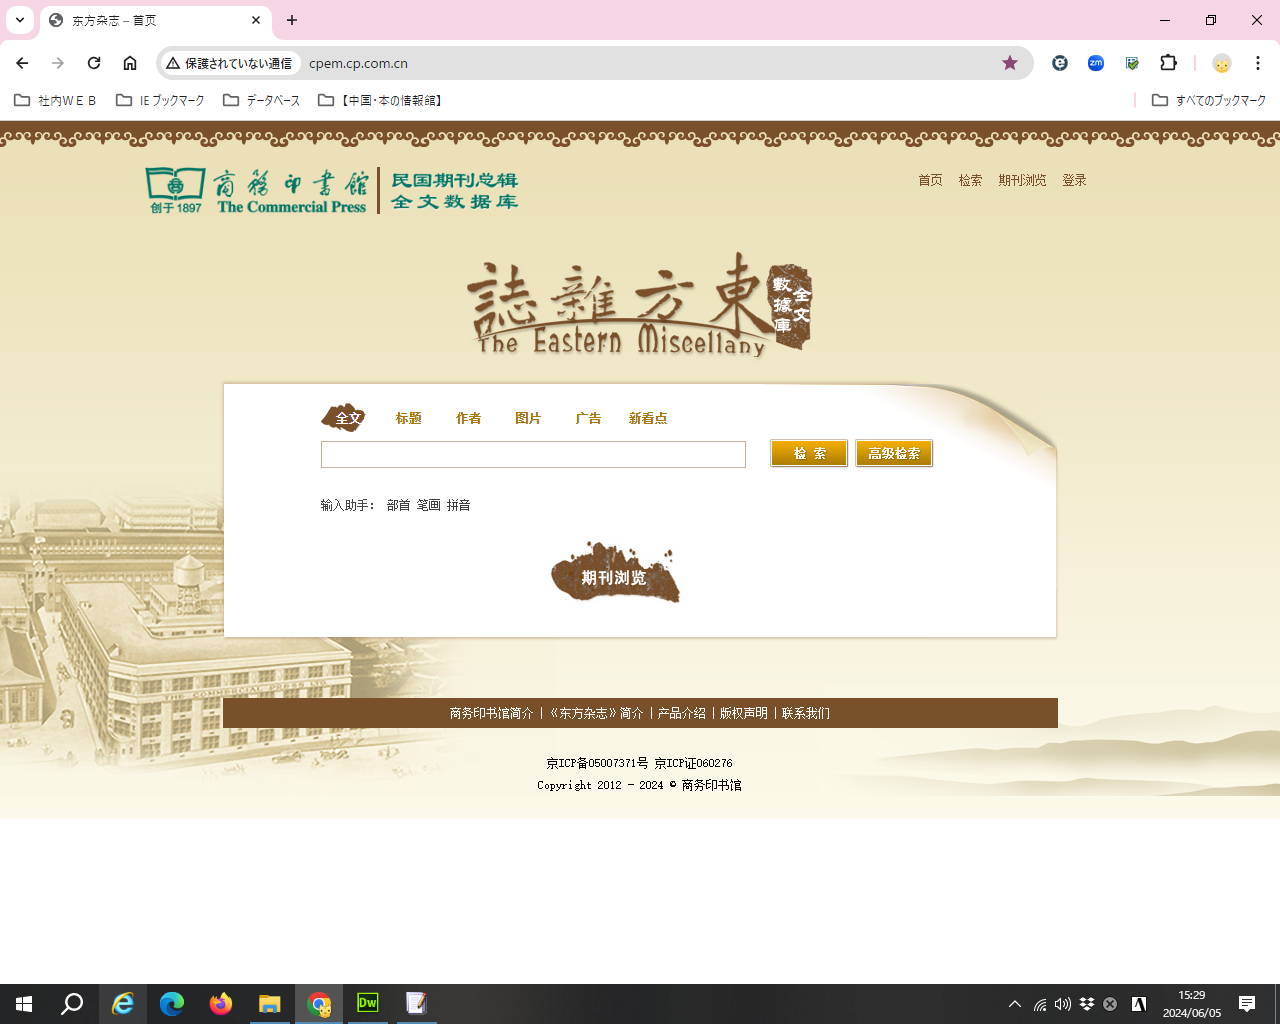Expand the tab search dropdown arrow
The image size is (1280, 1024).
point(20,20)
